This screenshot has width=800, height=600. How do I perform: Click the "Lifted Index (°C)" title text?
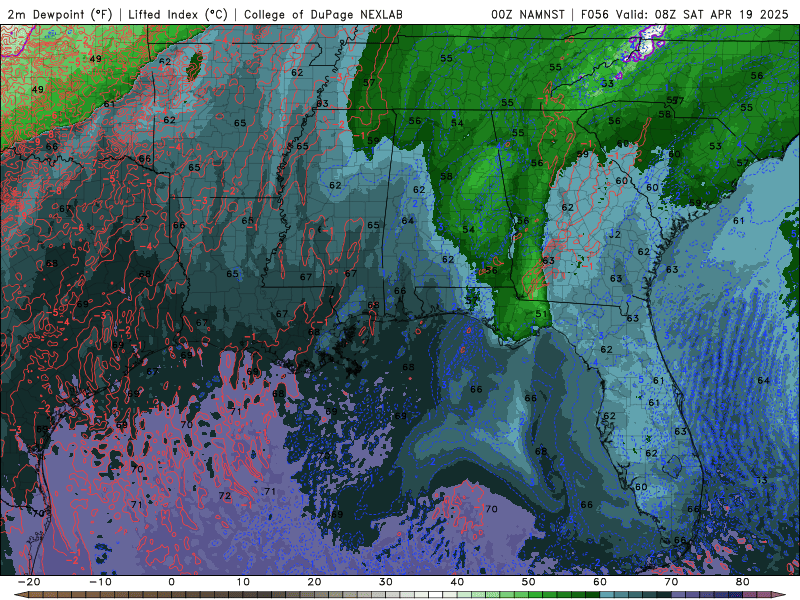point(178,14)
